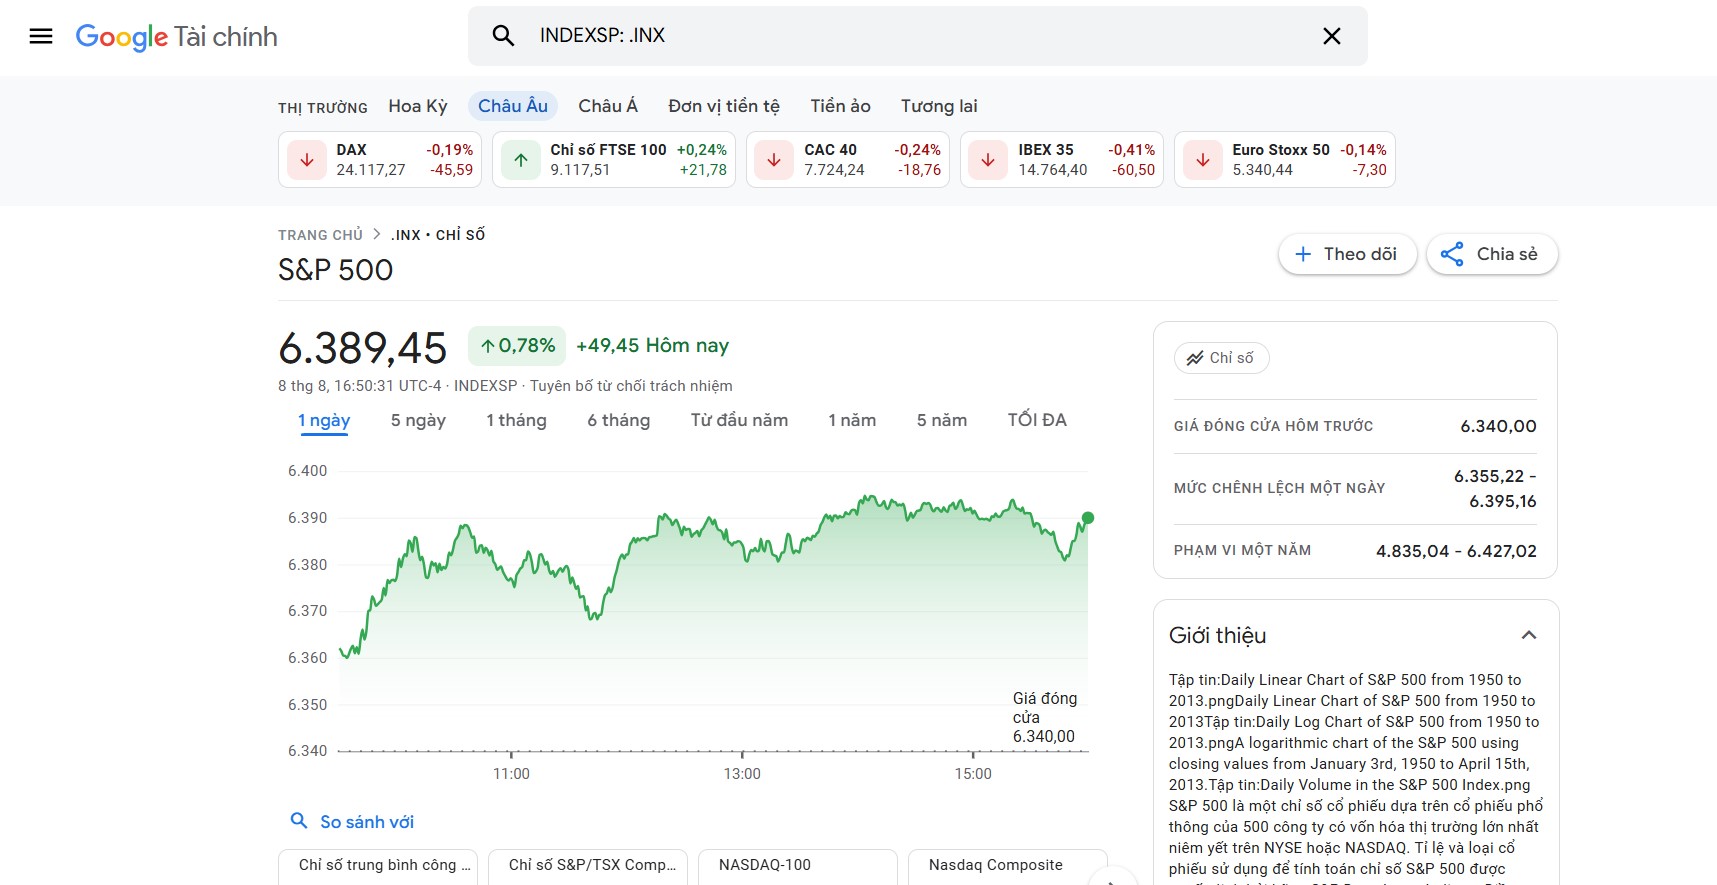The image size is (1717, 885).
Task: Click the 0,78% change badge
Action: coord(517,346)
